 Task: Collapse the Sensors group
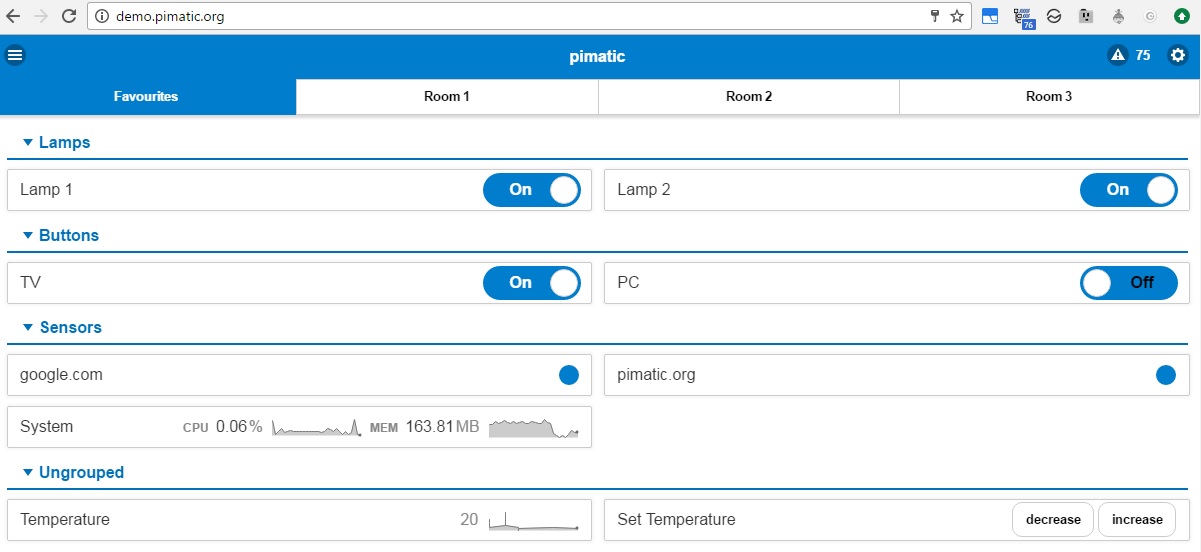28,328
